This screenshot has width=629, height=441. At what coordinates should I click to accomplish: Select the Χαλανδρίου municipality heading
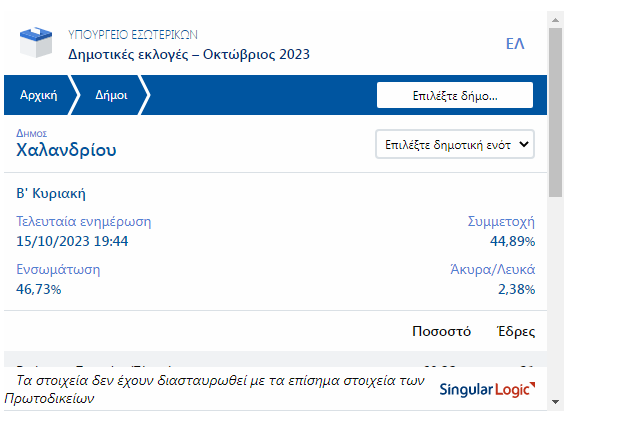coord(66,151)
